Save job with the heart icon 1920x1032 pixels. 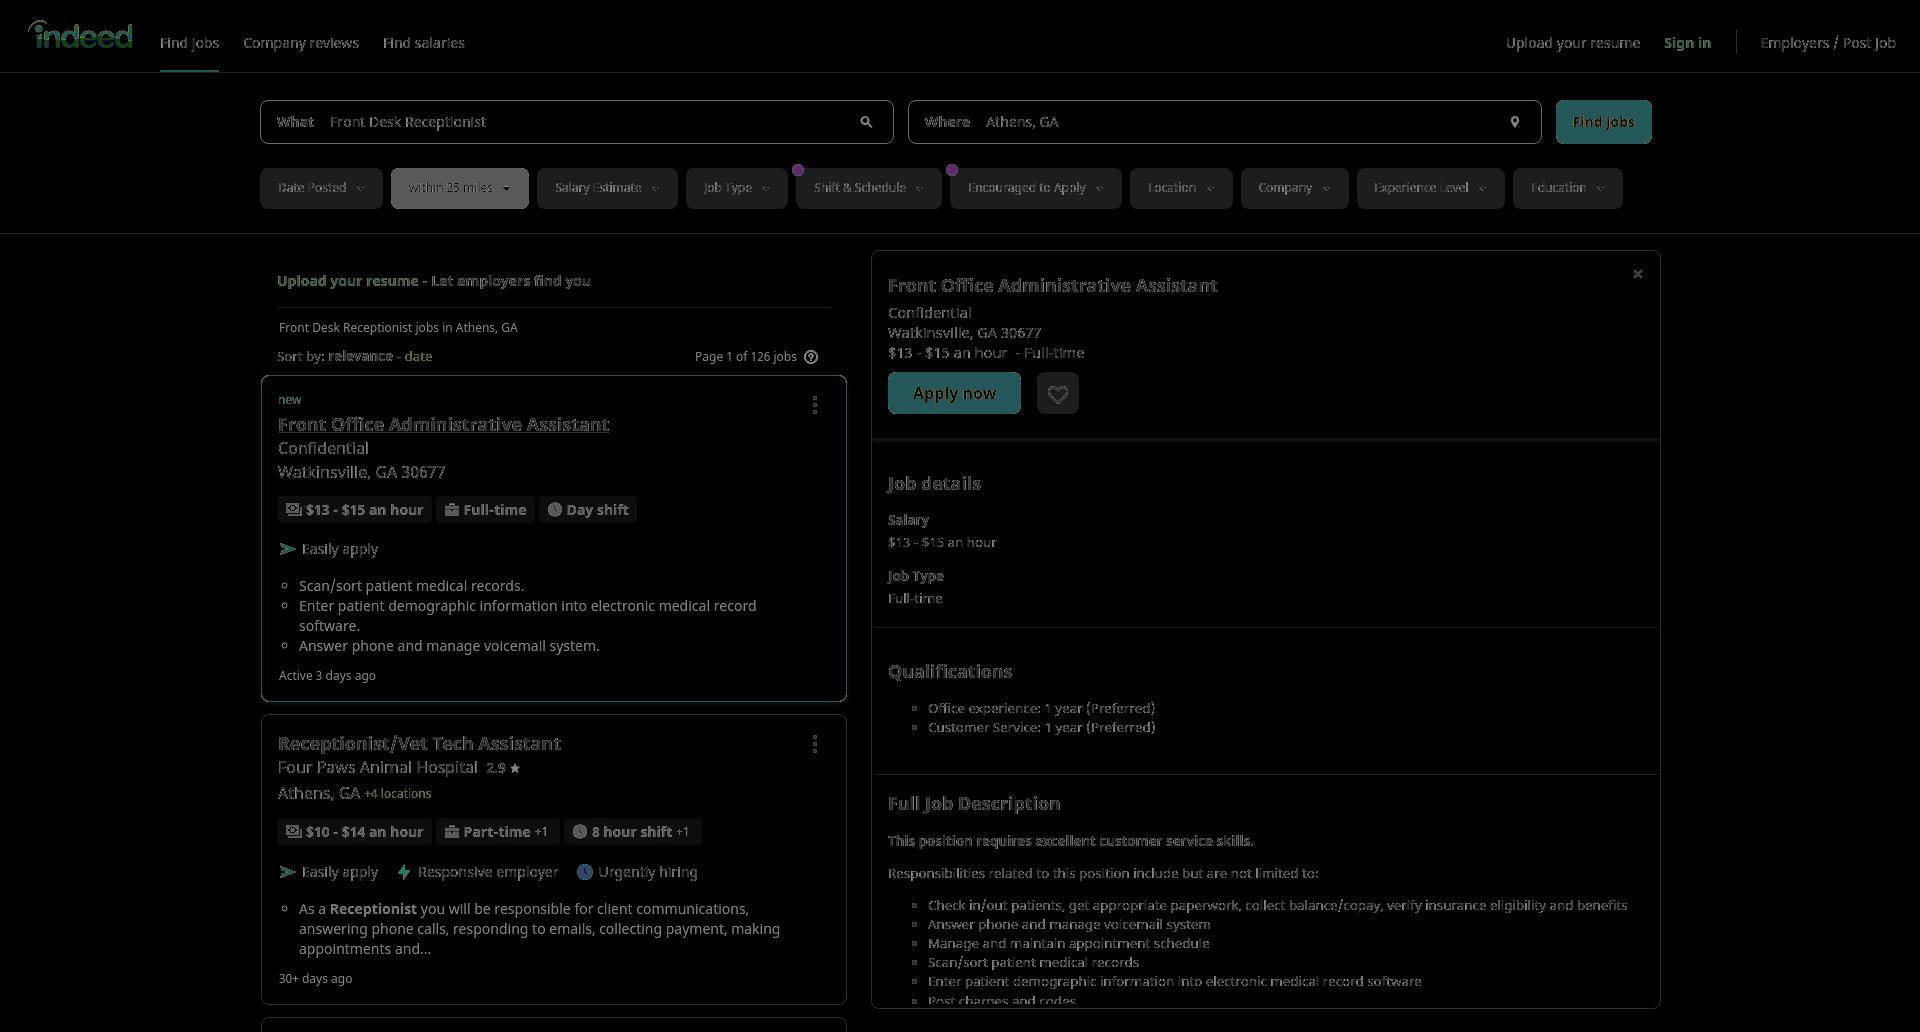1058,393
